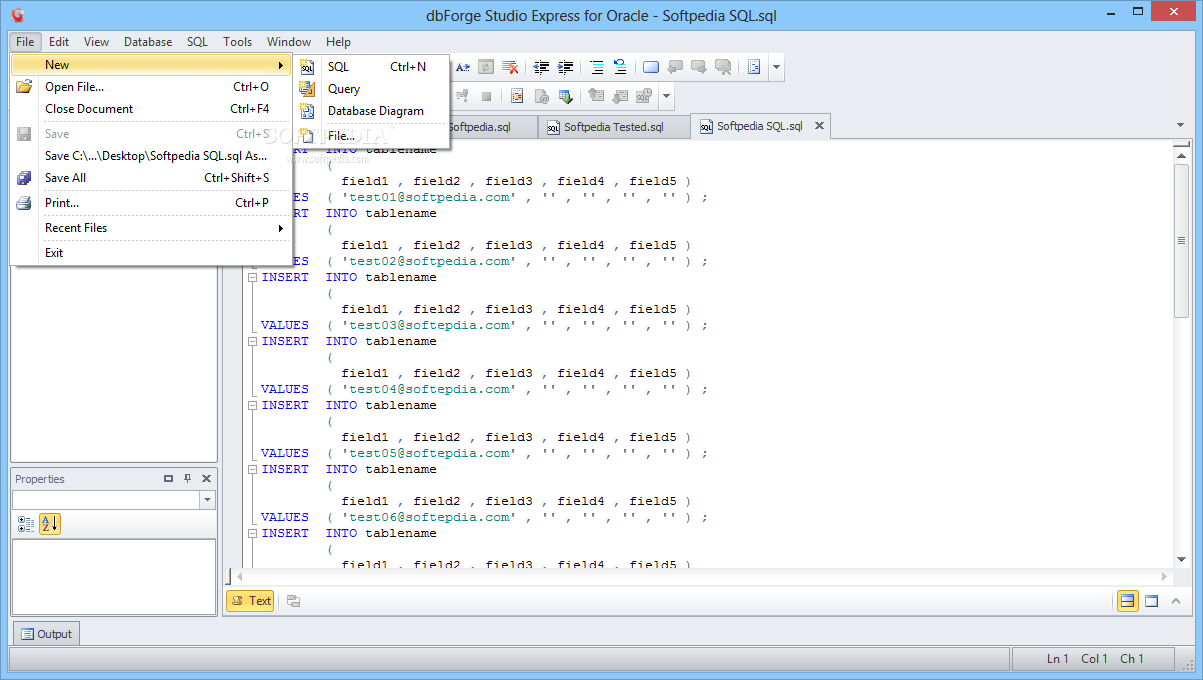This screenshot has width=1203, height=680.
Task: Toggle bookmark toolbar icon
Action: click(x=651, y=67)
